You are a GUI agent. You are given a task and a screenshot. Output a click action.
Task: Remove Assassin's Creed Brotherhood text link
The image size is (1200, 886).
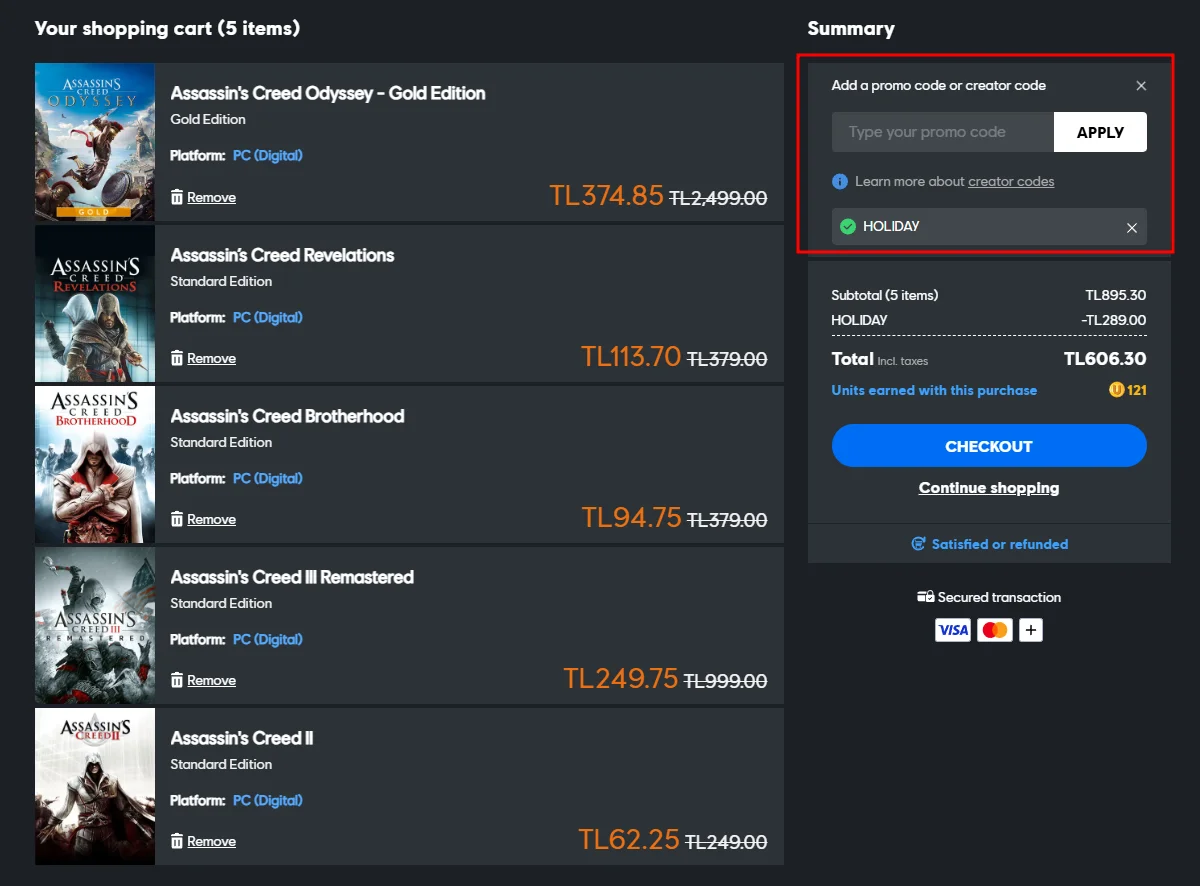click(211, 519)
